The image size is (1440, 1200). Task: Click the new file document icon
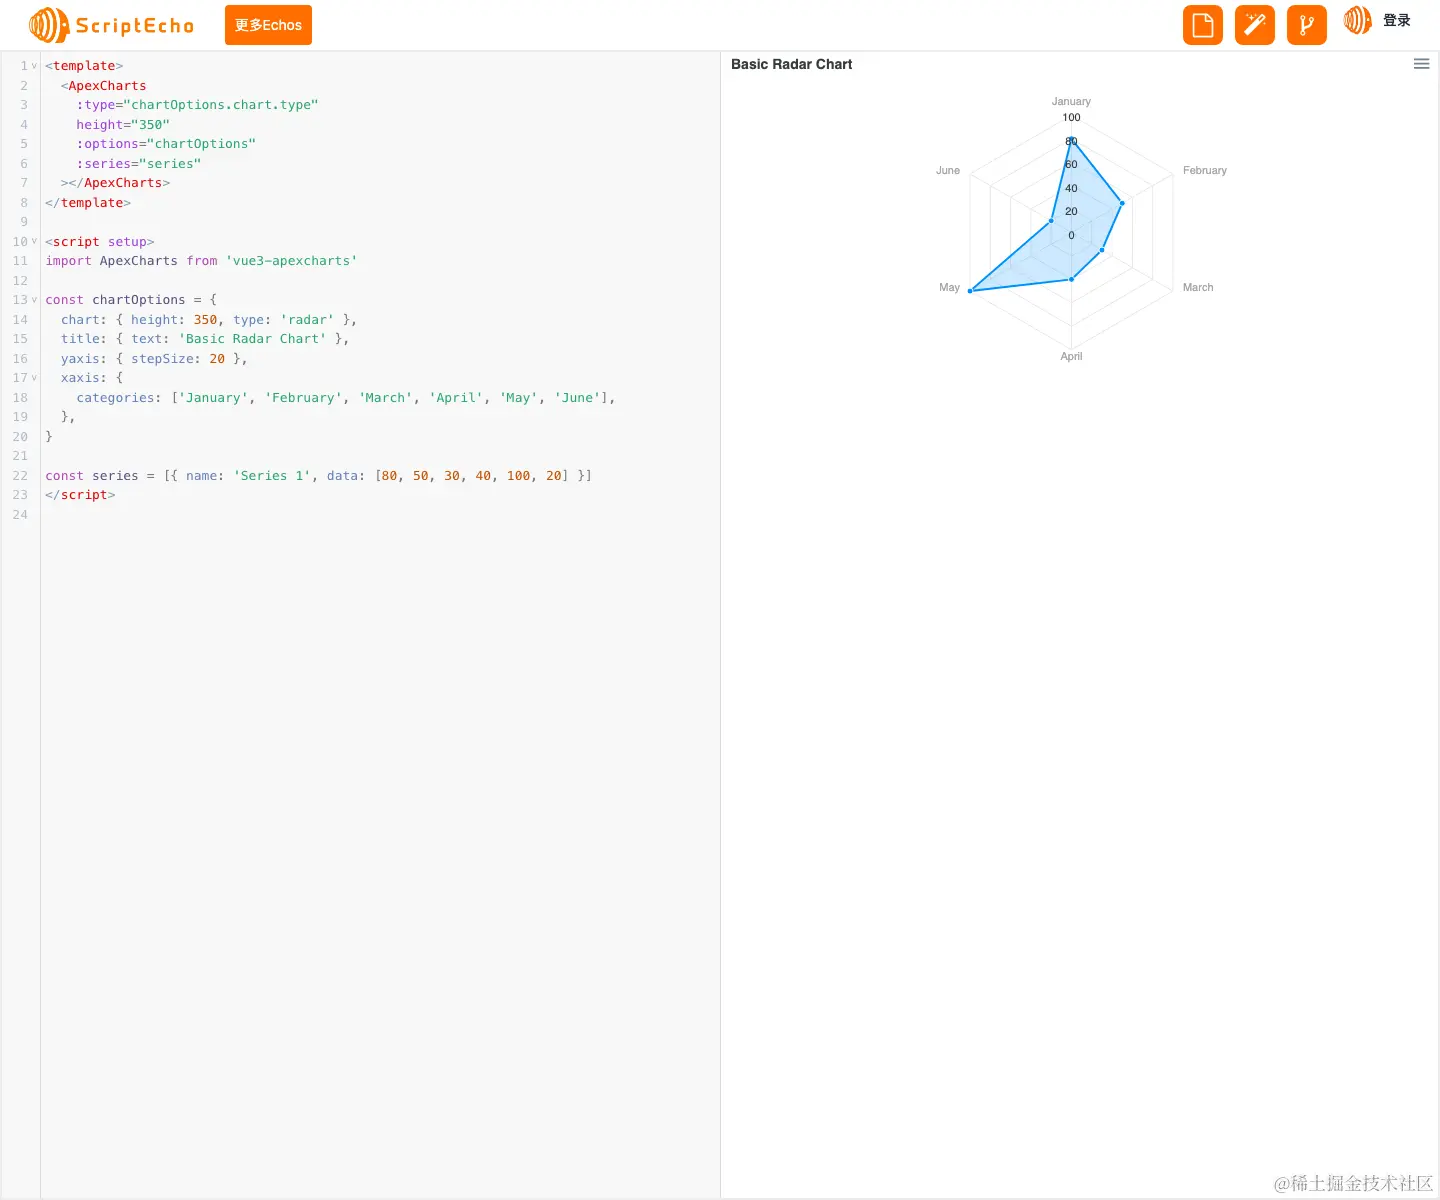coord(1203,25)
